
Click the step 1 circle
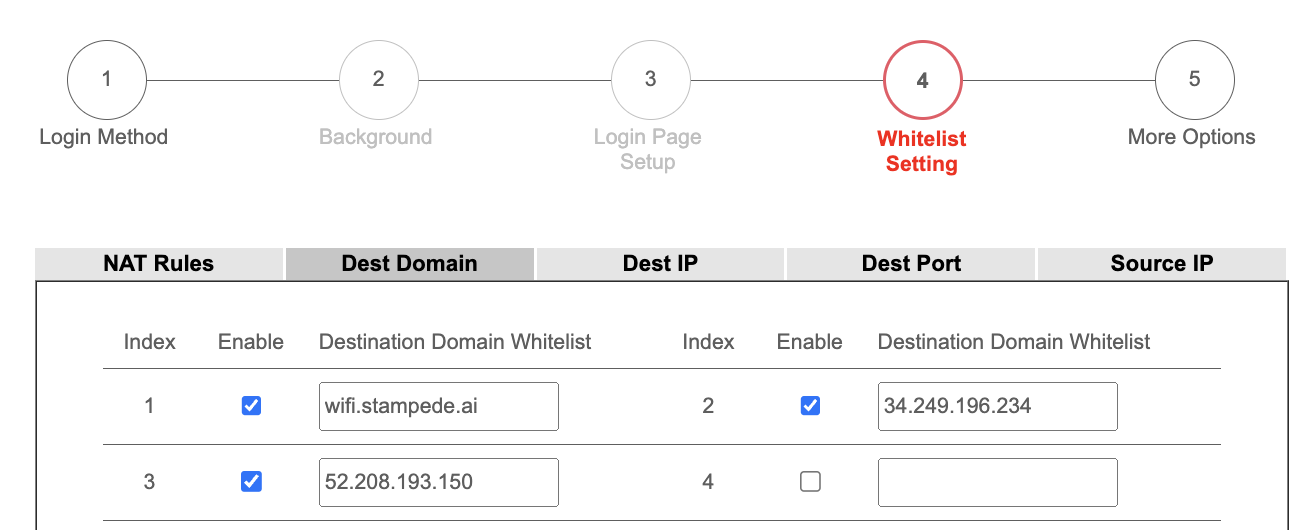(106, 80)
